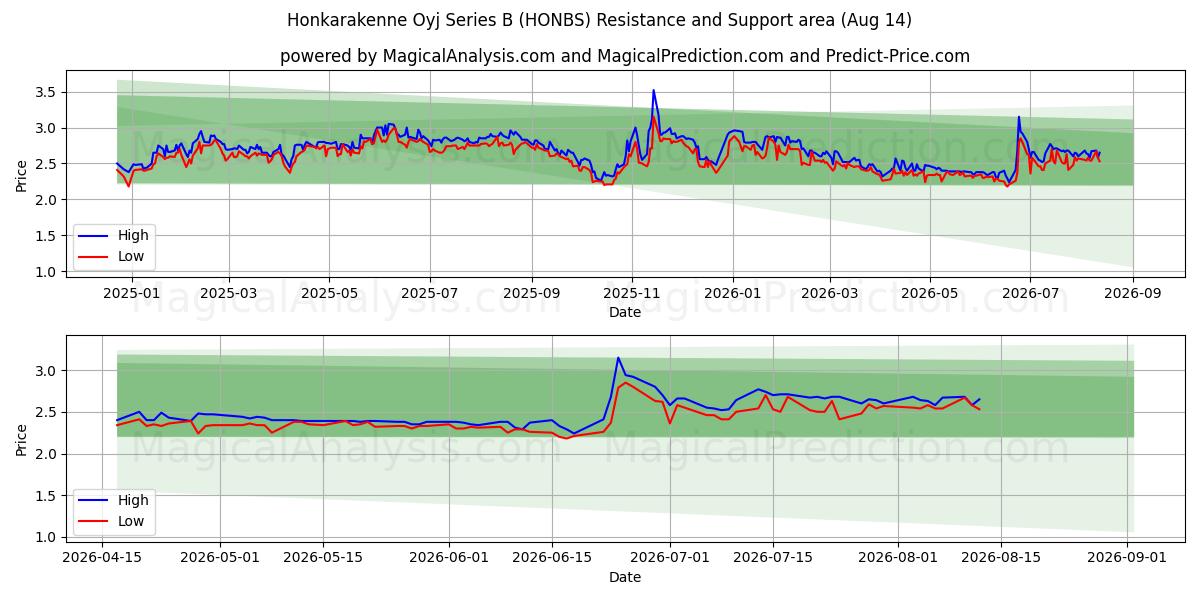Image resolution: width=1200 pixels, height=600 pixels.
Task: Click the '2026-04-15' lower axis label
Action: (102, 558)
